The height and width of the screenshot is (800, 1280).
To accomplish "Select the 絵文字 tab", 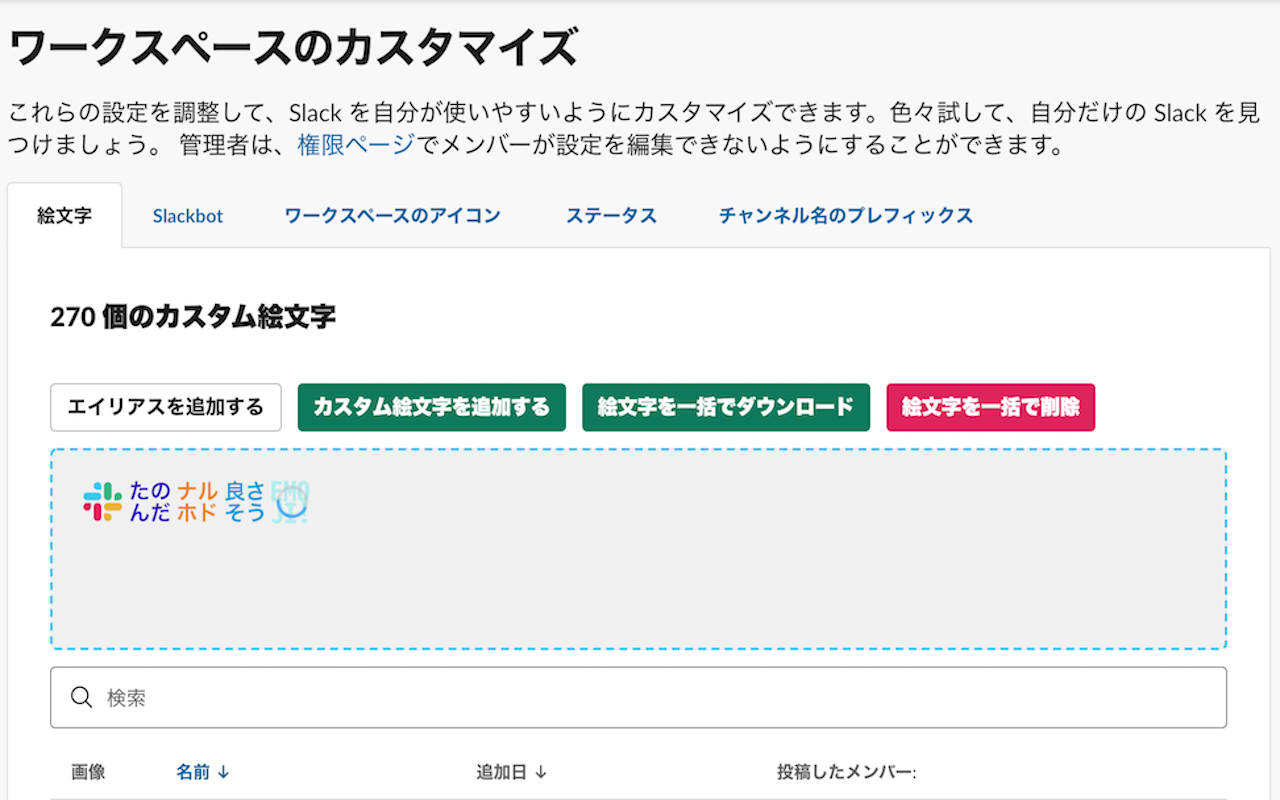I will pos(65,215).
